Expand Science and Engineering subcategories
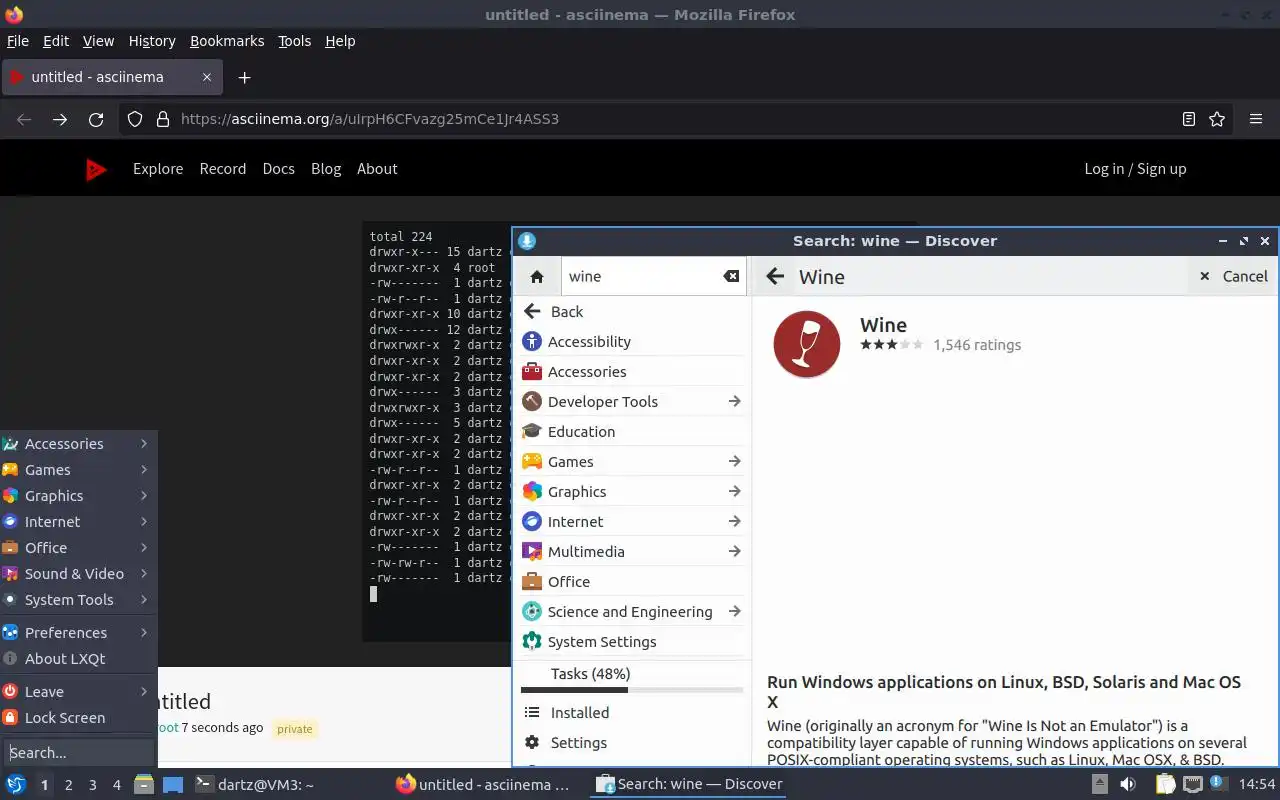Image resolution: width=1280 pixels, height=800 pixels. point(734,611)
